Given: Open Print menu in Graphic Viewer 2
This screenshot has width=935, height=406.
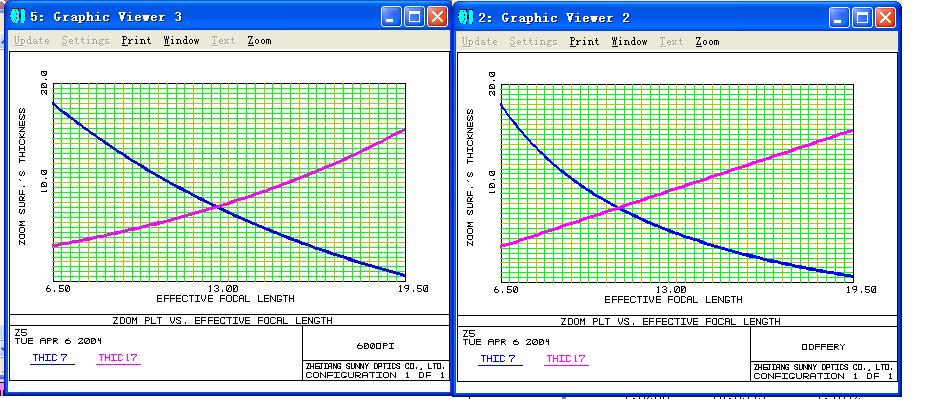Looking at the screenshot, I should (x=584, y=41).
